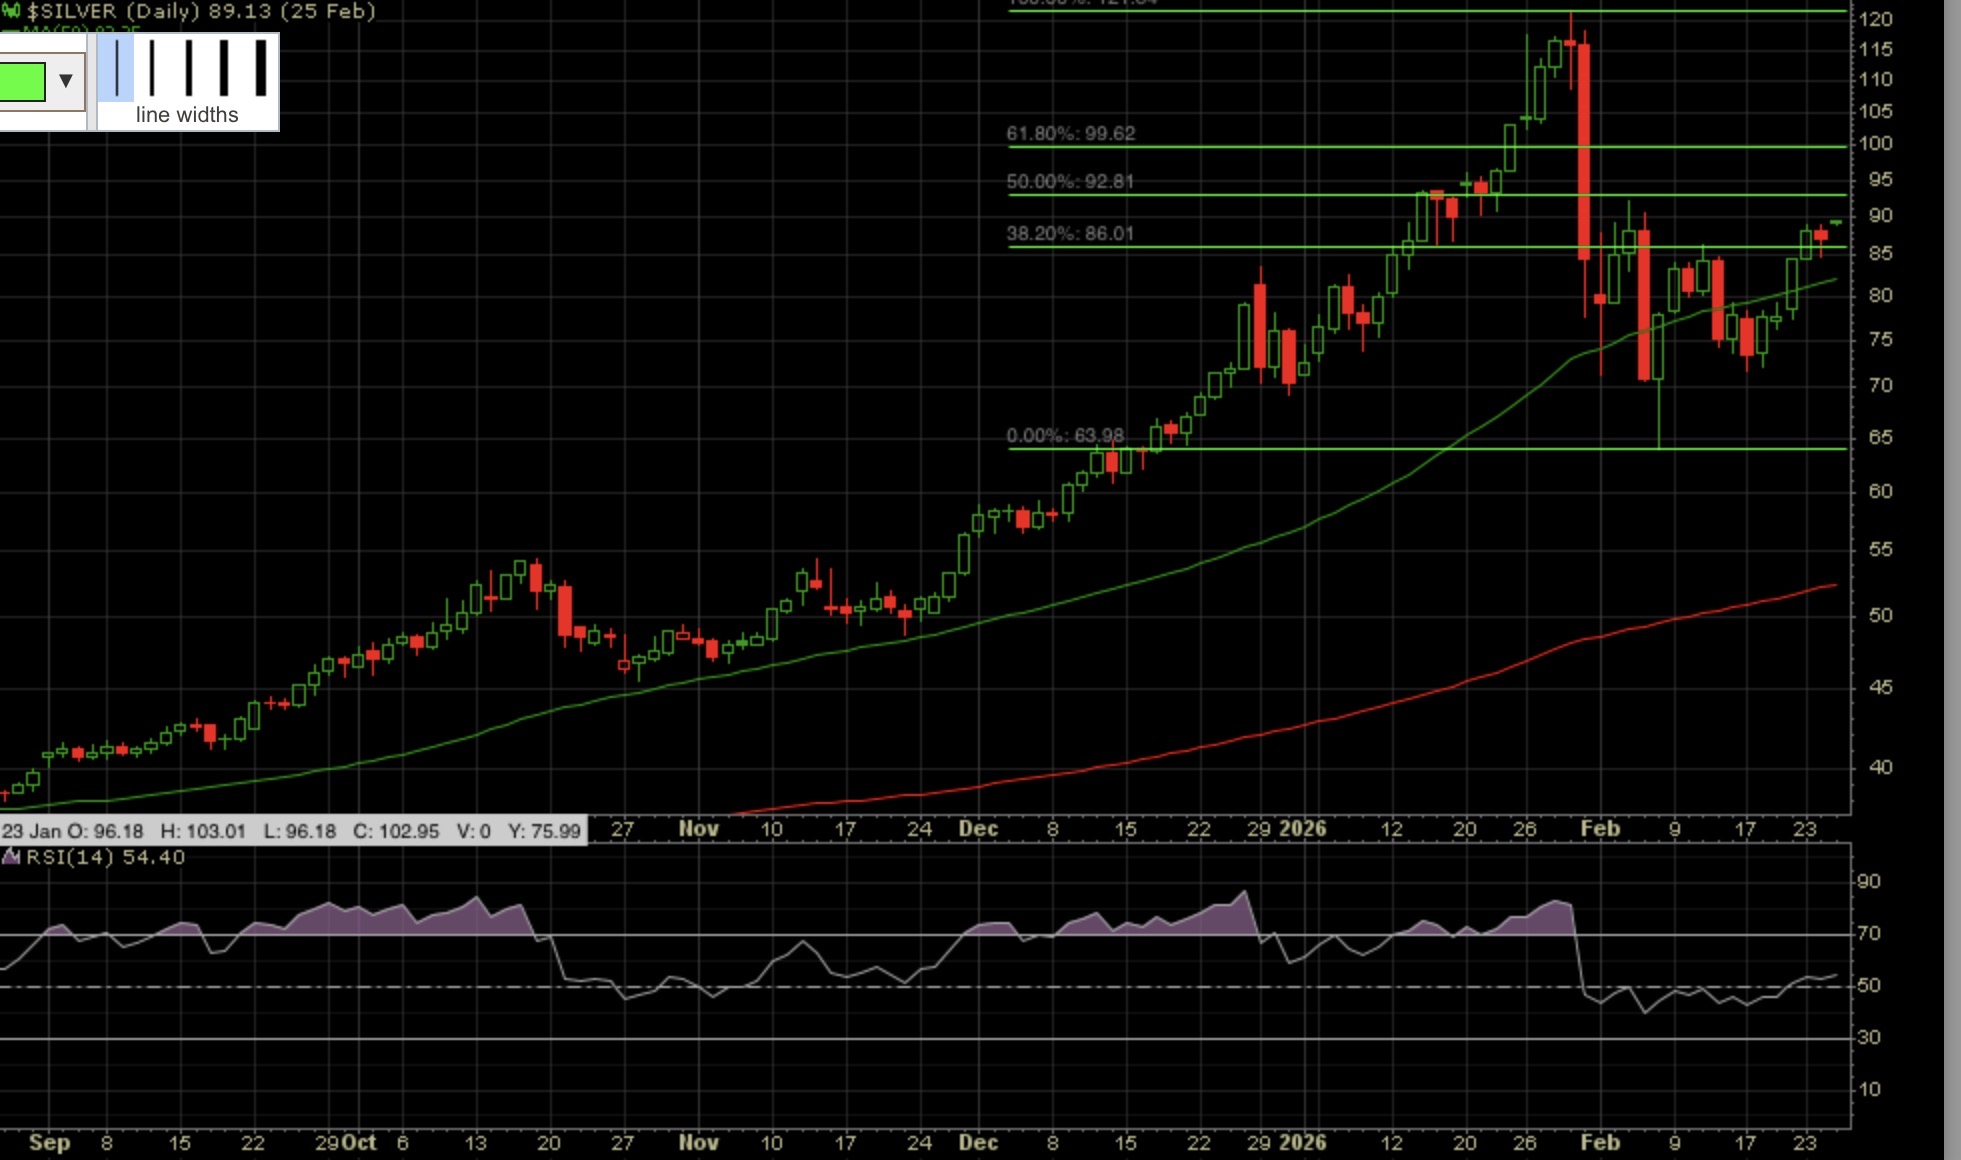
Task: Select the 50.00%: 92.81 Fibonacci label
Action: 1070,182
